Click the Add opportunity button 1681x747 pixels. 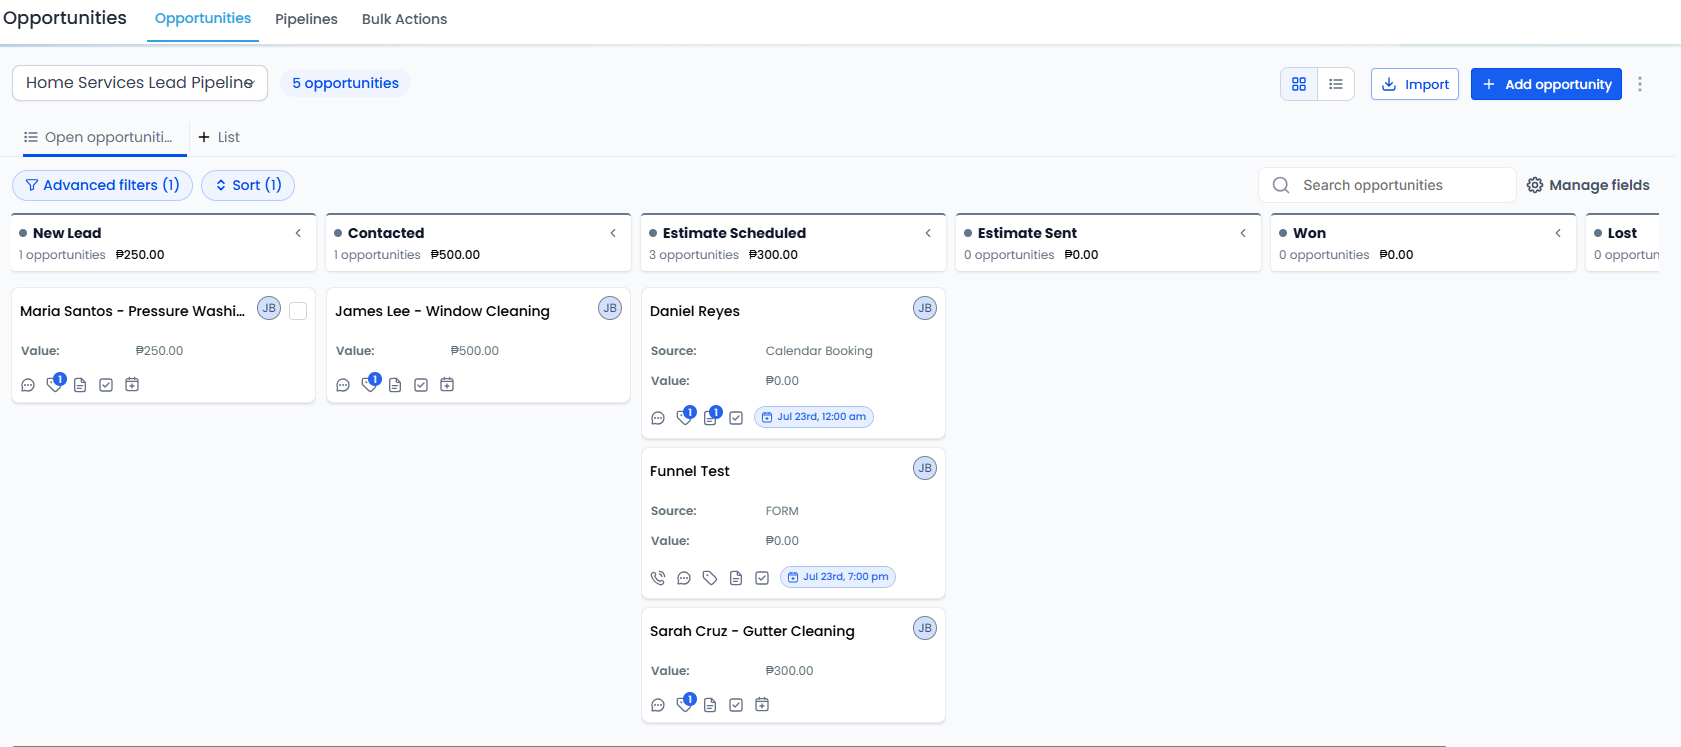tap(1546, 84)
